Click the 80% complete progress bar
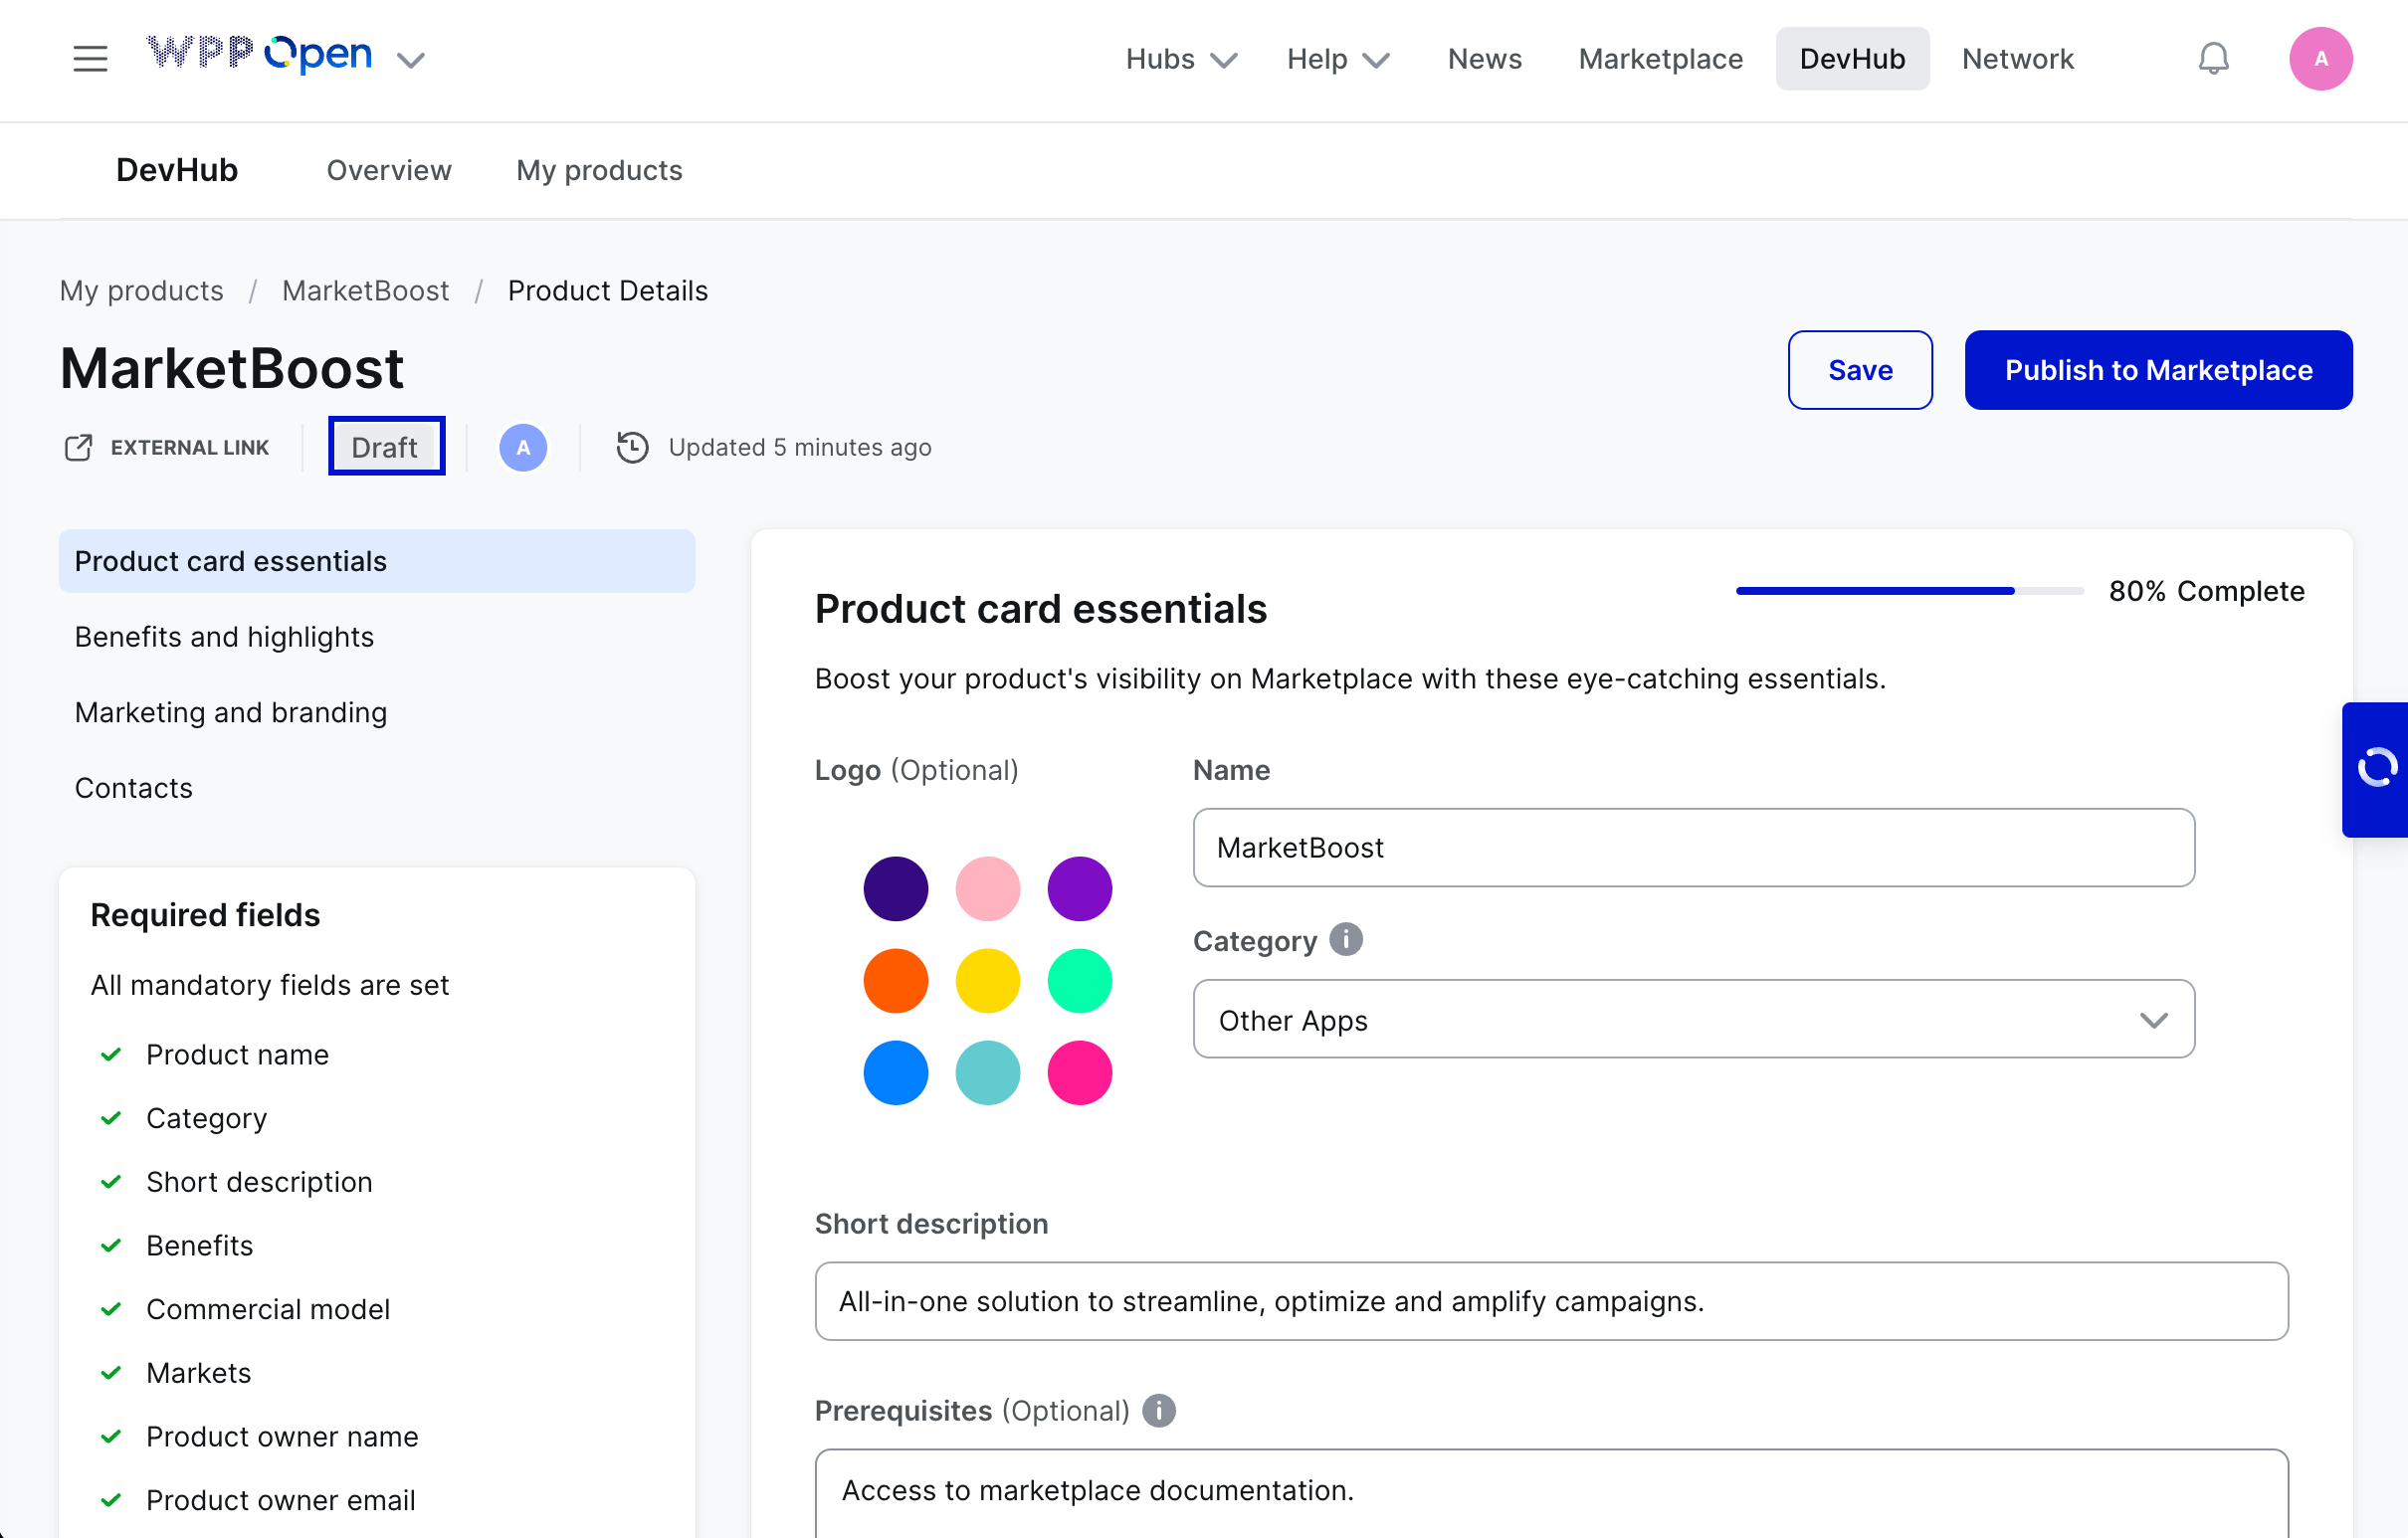The image size is (2408, 1538). 1908,591
